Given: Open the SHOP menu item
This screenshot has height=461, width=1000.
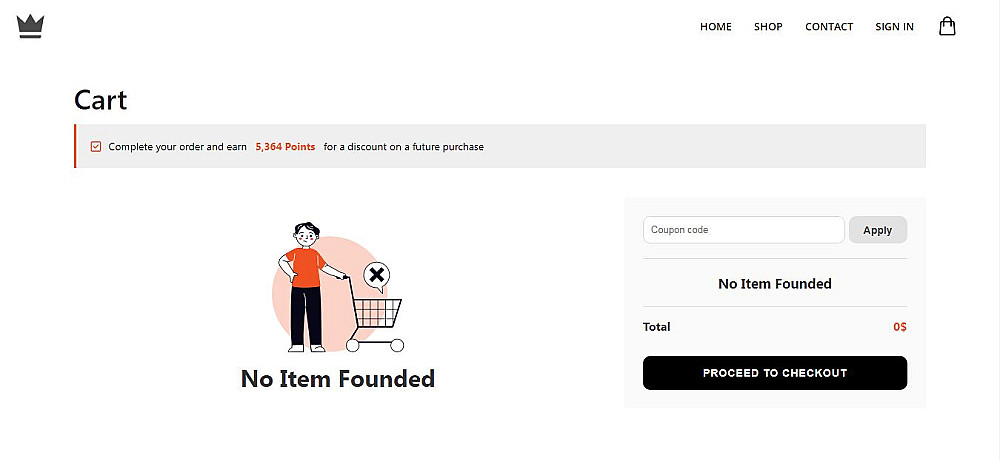Looking at the screenshot, I should 768,27.
